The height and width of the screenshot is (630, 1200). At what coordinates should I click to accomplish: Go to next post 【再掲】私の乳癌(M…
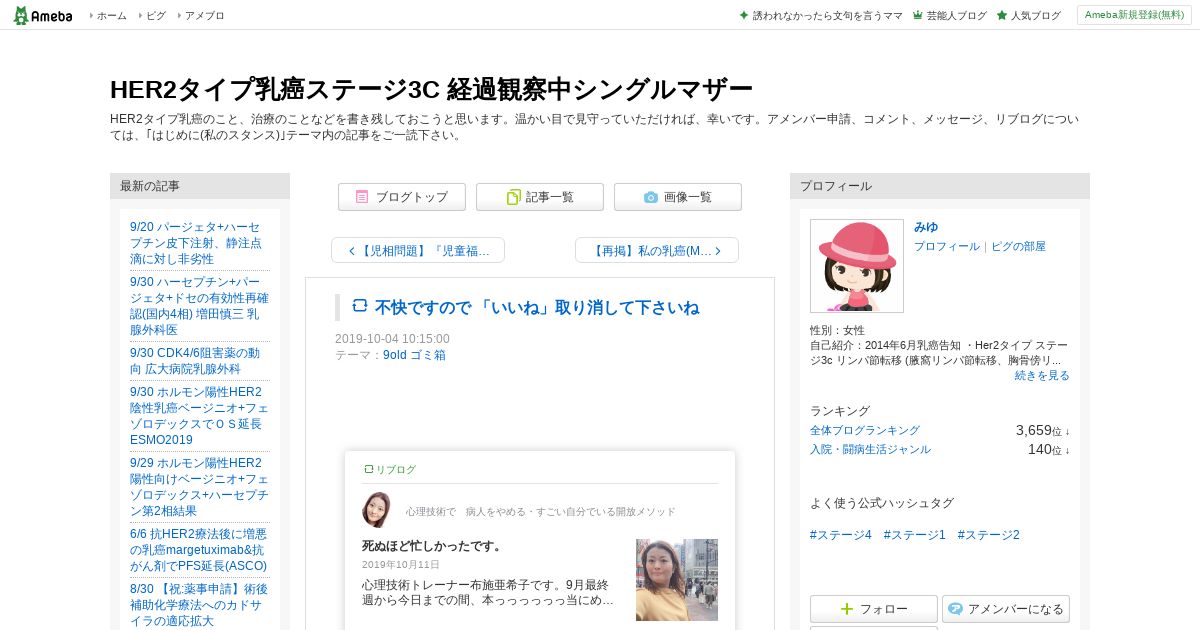(657, 250)
